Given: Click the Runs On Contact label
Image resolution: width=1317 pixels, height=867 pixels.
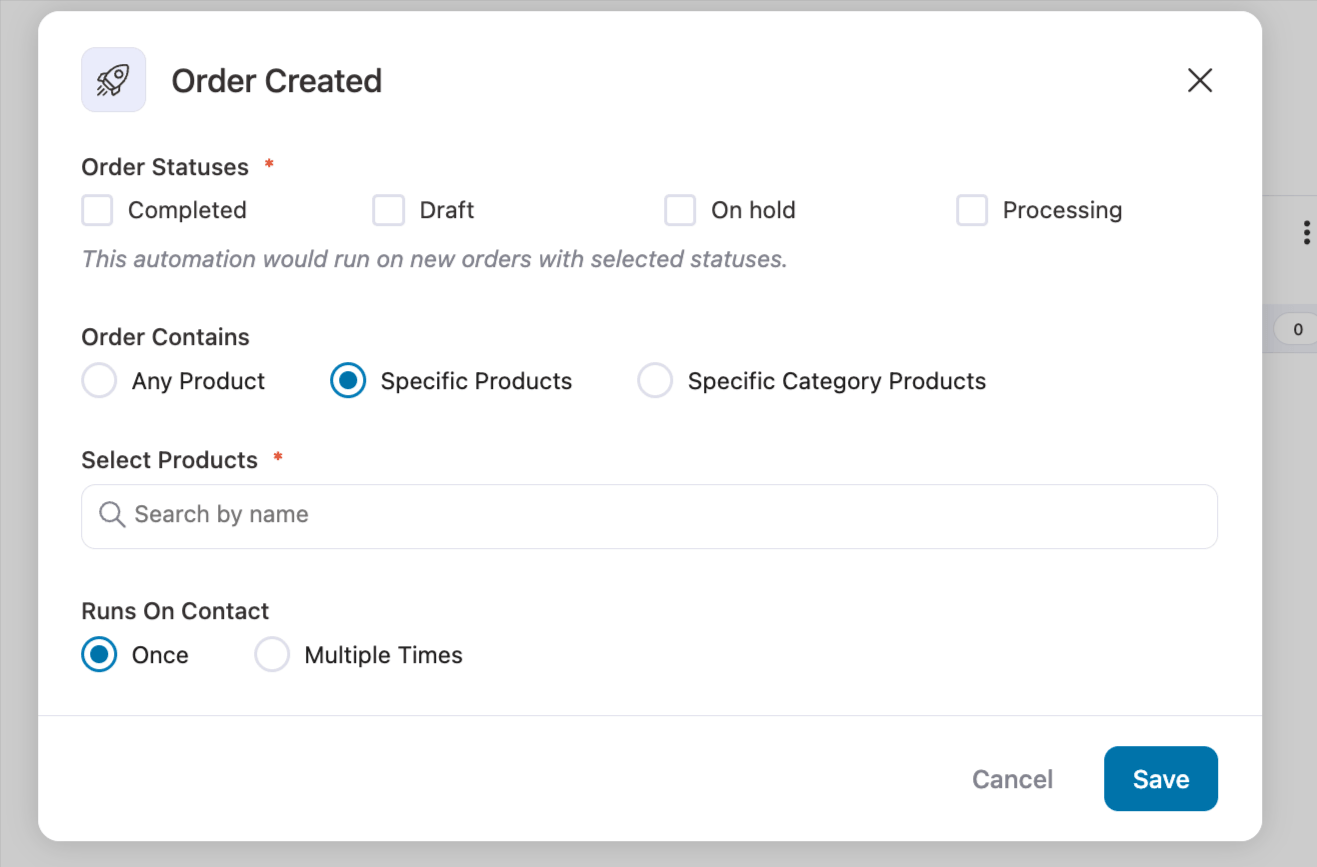Looking at the screenshot, I should (175, 611).
